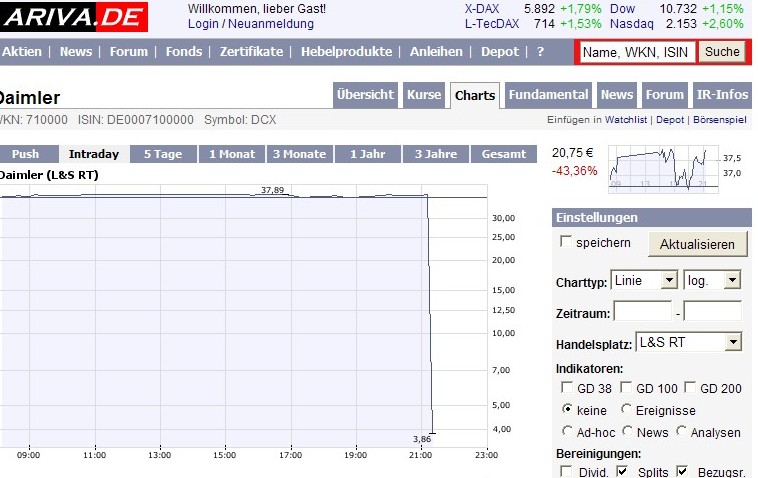Switch to the Übersicht tab
This screenshot has width=758, height=478.
(365, 95)
